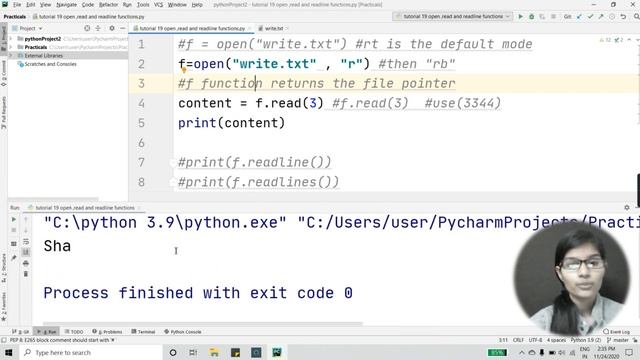Open Search Everywhere magnifier icon
This screenshot has width=640, height=360.
636,17
